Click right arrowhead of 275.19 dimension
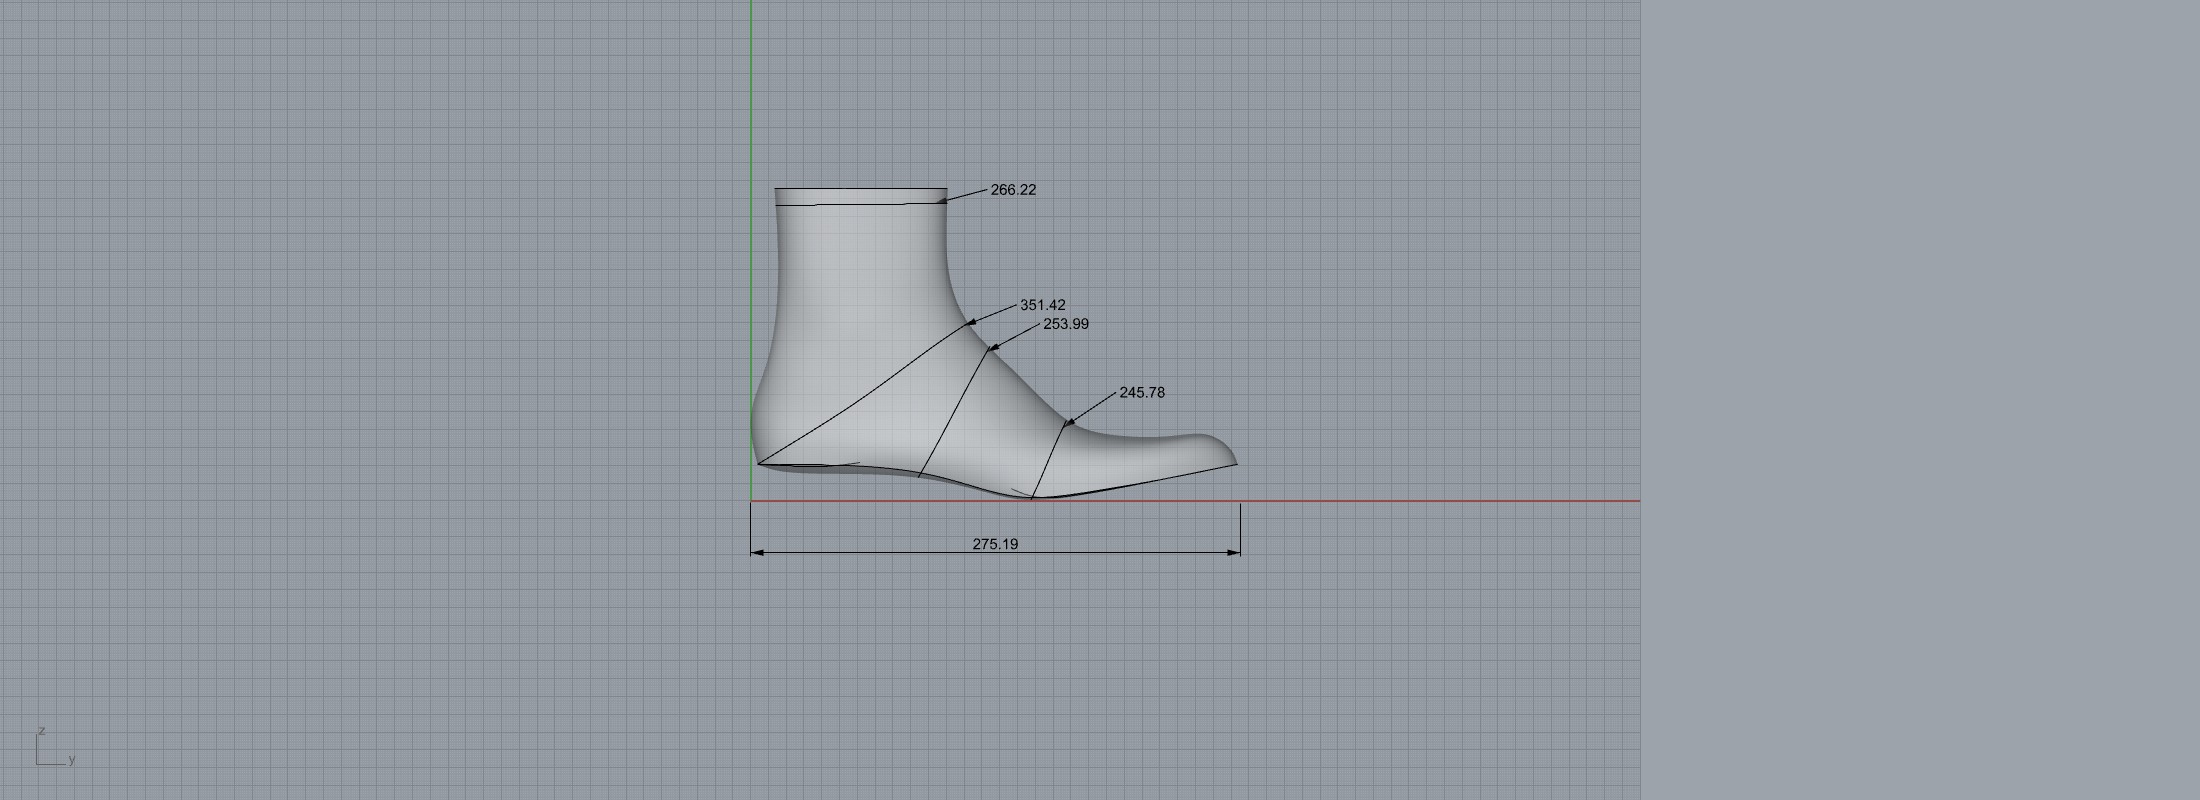This screenshot has width=2200, height=800. 1234,552
